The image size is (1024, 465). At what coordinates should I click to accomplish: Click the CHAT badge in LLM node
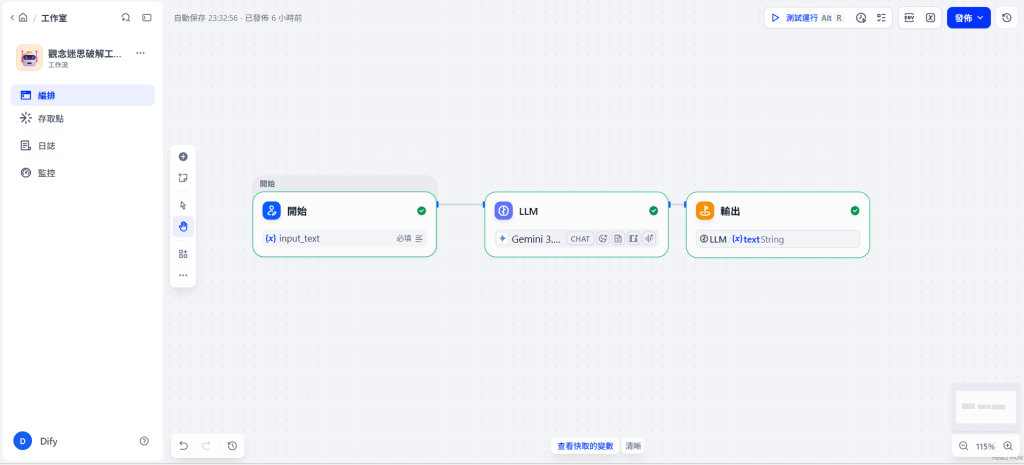click(x=580, y=239)
